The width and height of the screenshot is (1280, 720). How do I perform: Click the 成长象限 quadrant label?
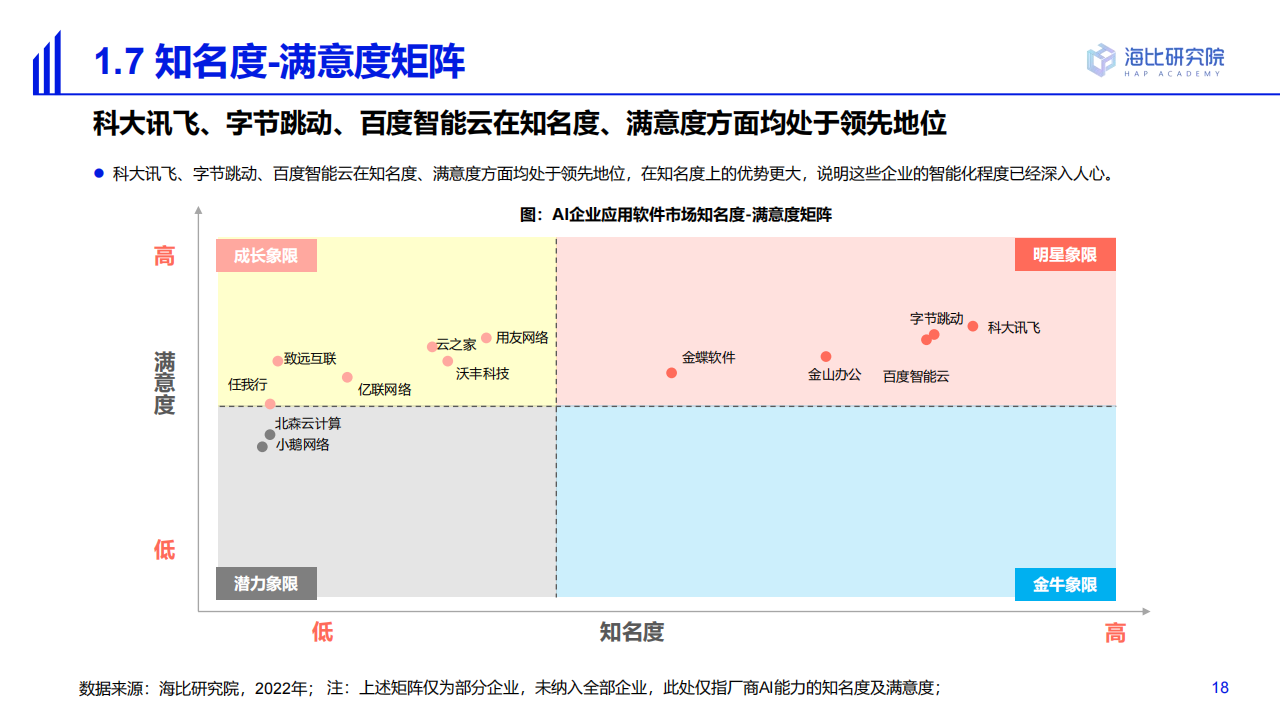266,255
